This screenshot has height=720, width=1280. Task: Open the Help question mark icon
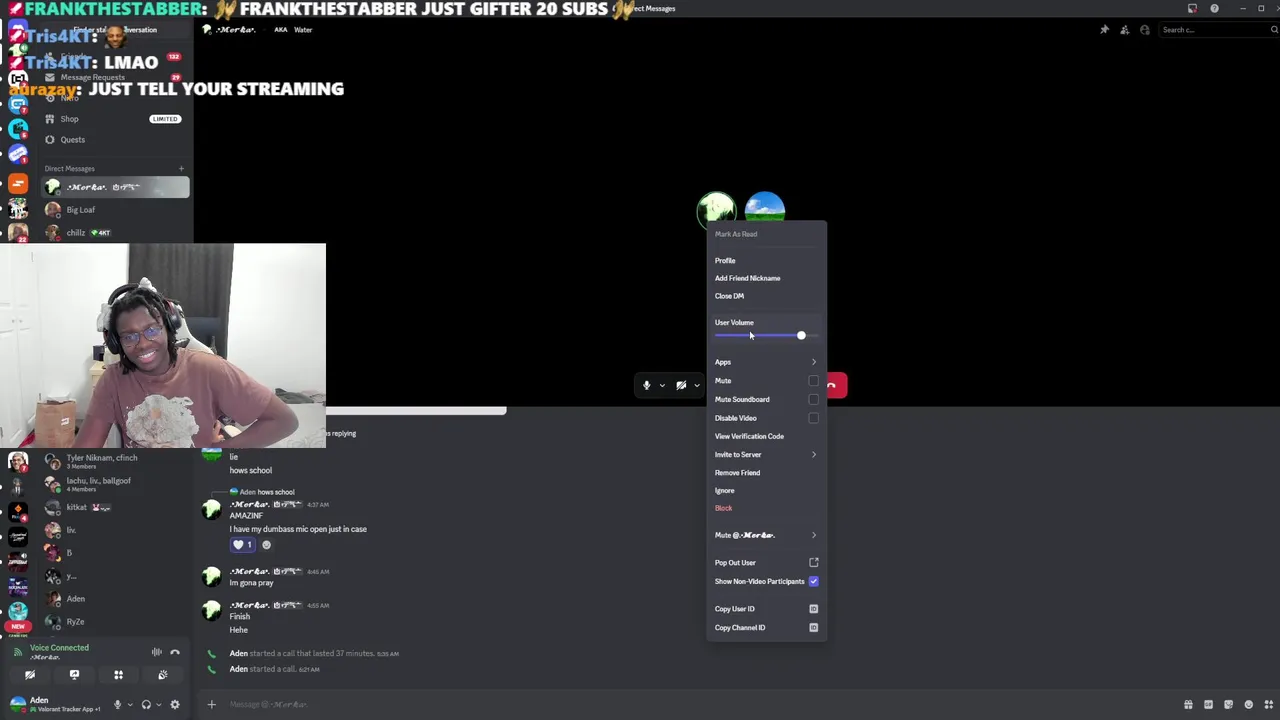(x=1214, y=8)
